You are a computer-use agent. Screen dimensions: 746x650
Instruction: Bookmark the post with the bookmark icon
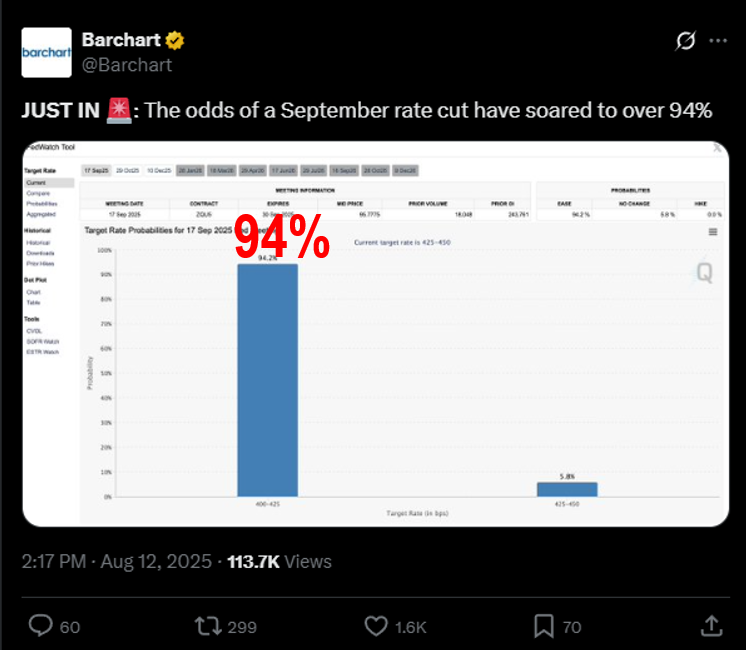[543, 626]
